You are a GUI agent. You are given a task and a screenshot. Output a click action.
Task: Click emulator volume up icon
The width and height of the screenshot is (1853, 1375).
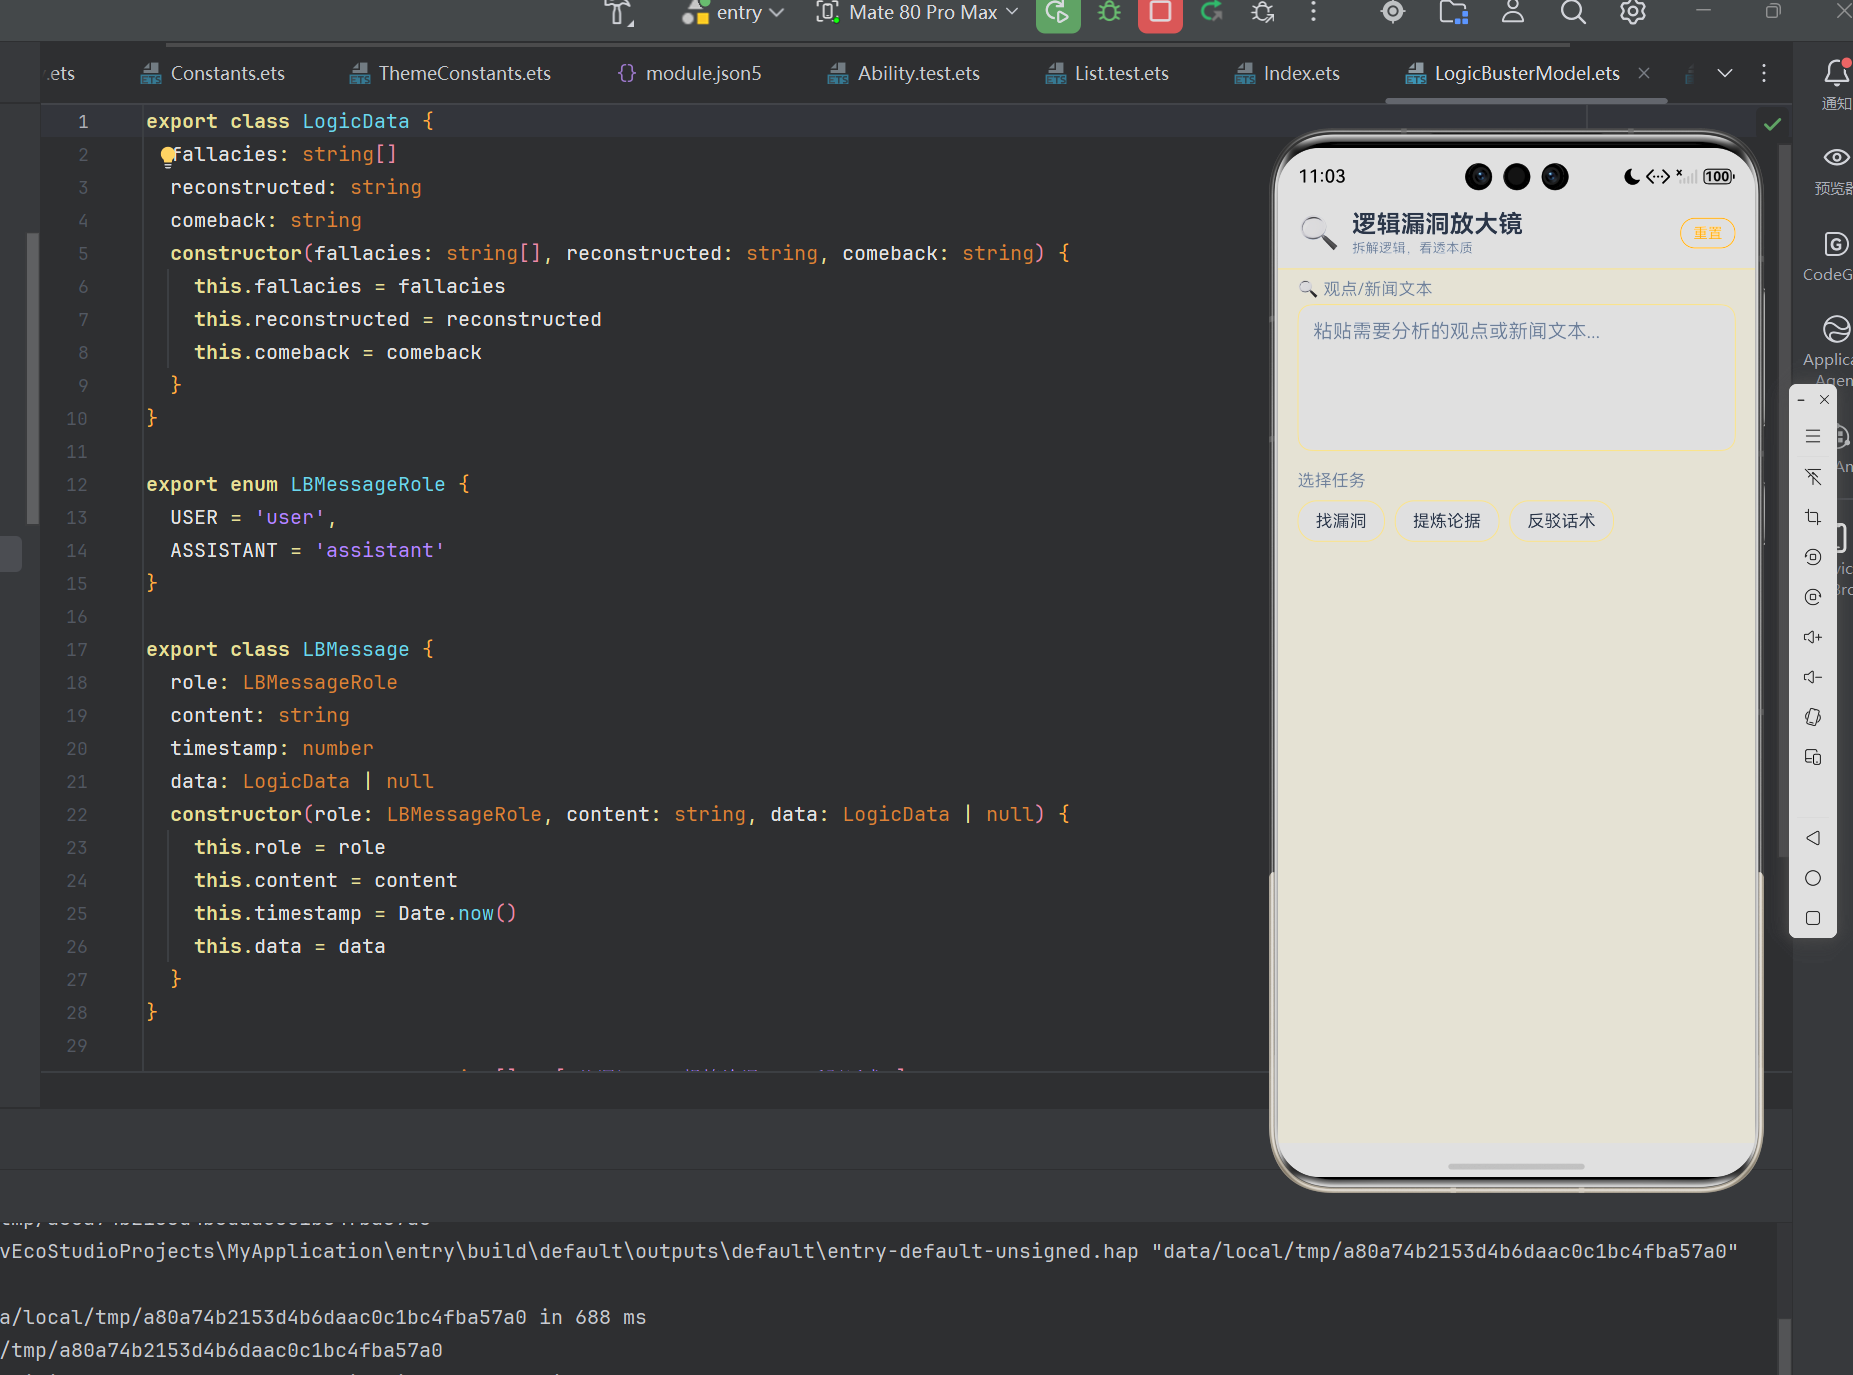[x=1813, y=637]
